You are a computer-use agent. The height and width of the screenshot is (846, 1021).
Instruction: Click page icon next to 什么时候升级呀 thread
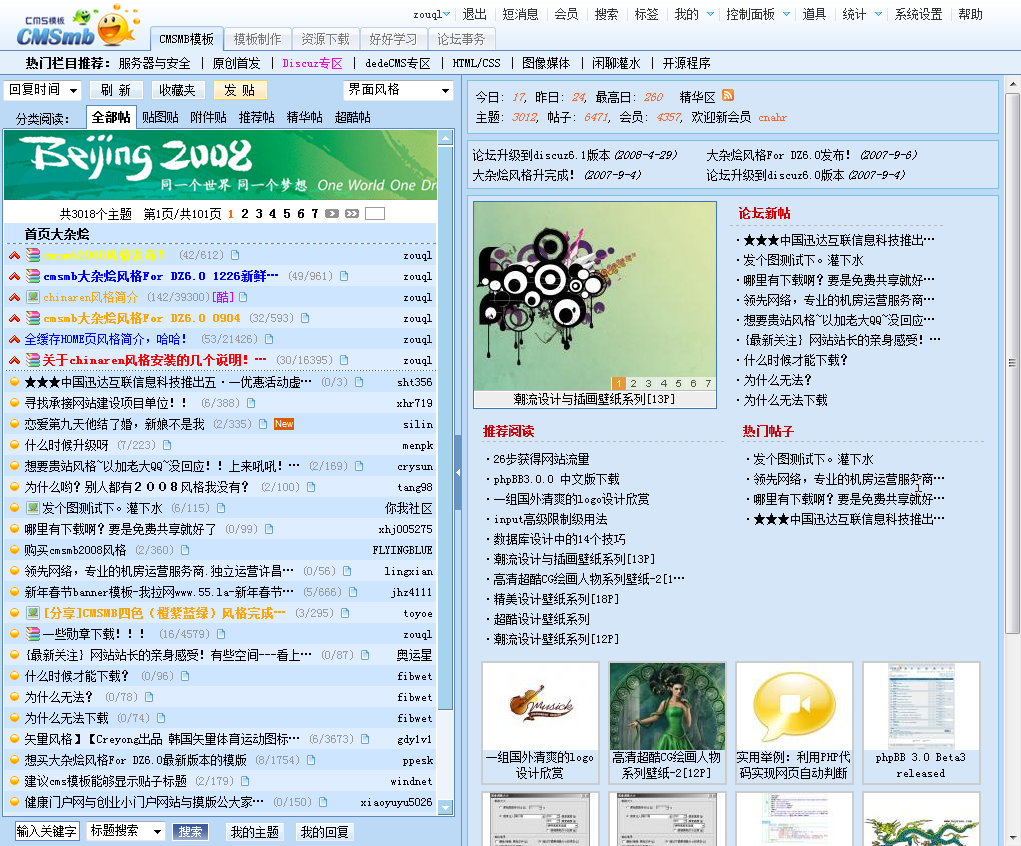[167, 445]
